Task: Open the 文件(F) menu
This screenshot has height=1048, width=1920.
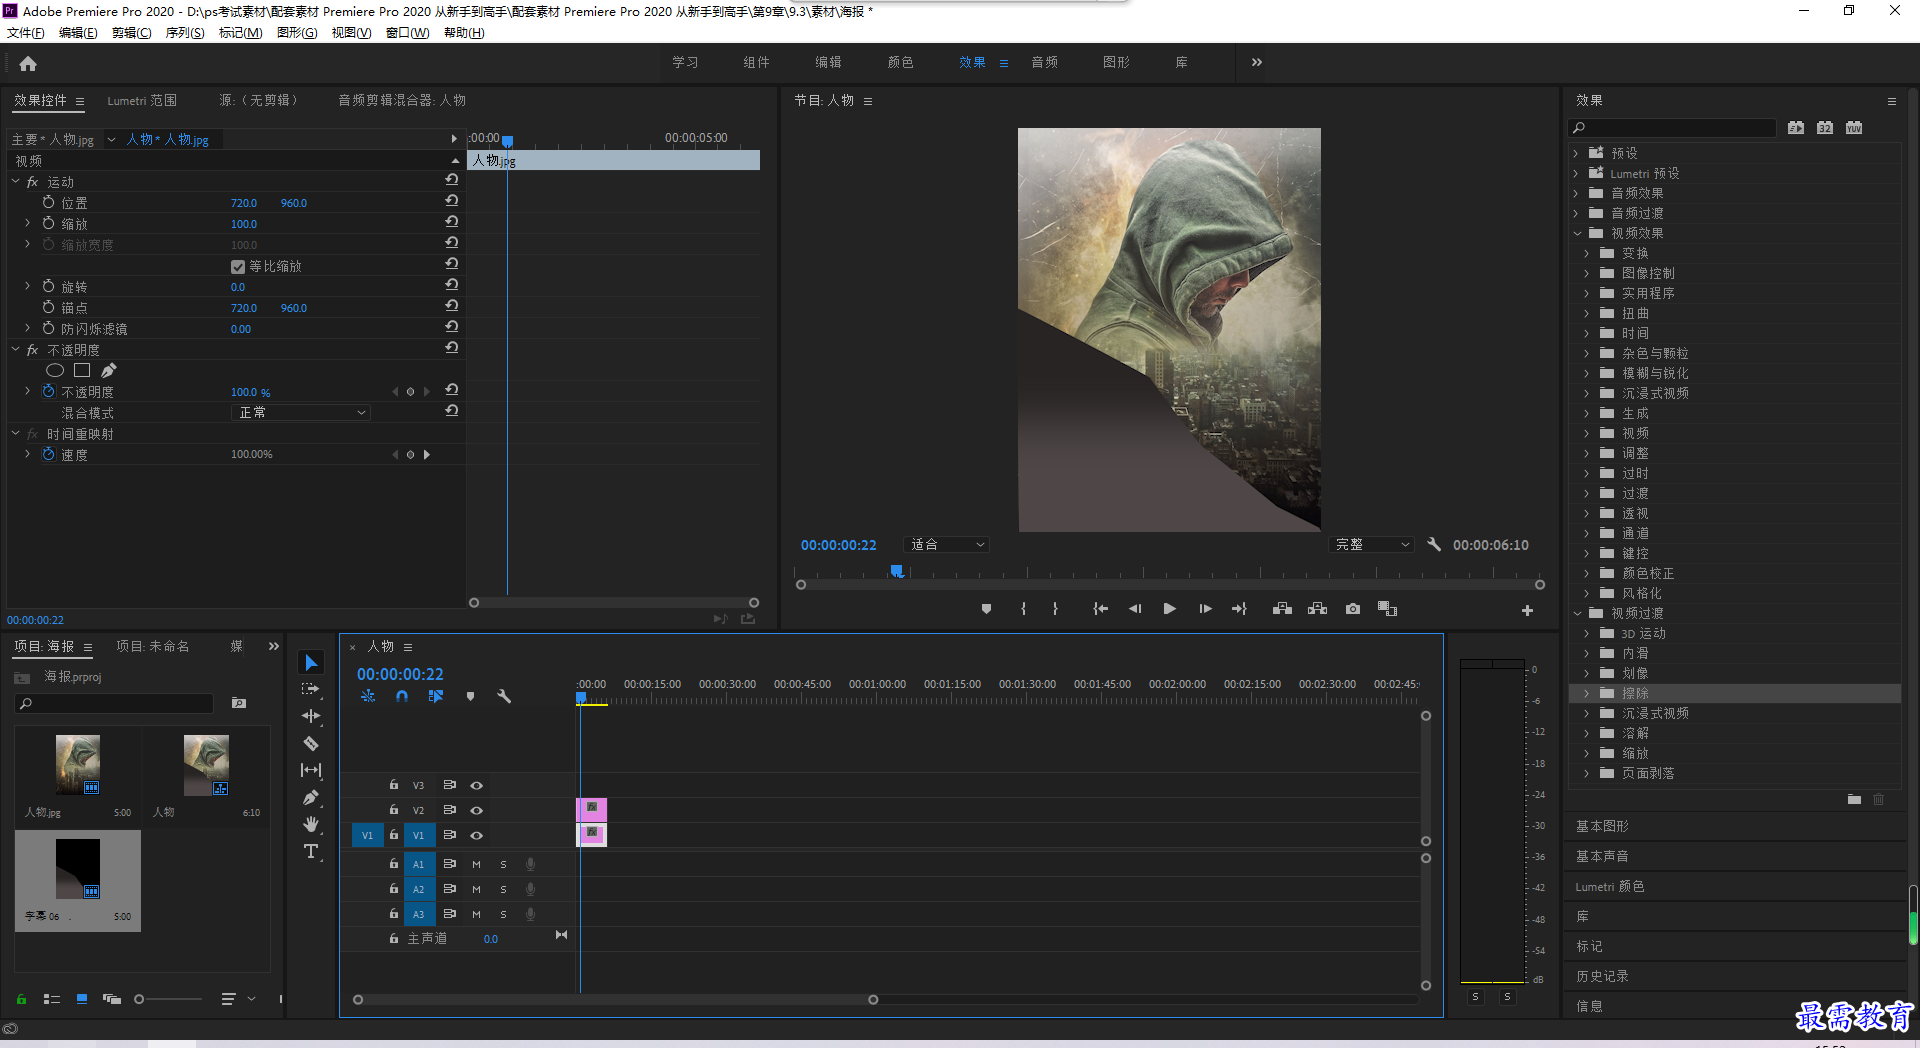Action: pos(26,33)
